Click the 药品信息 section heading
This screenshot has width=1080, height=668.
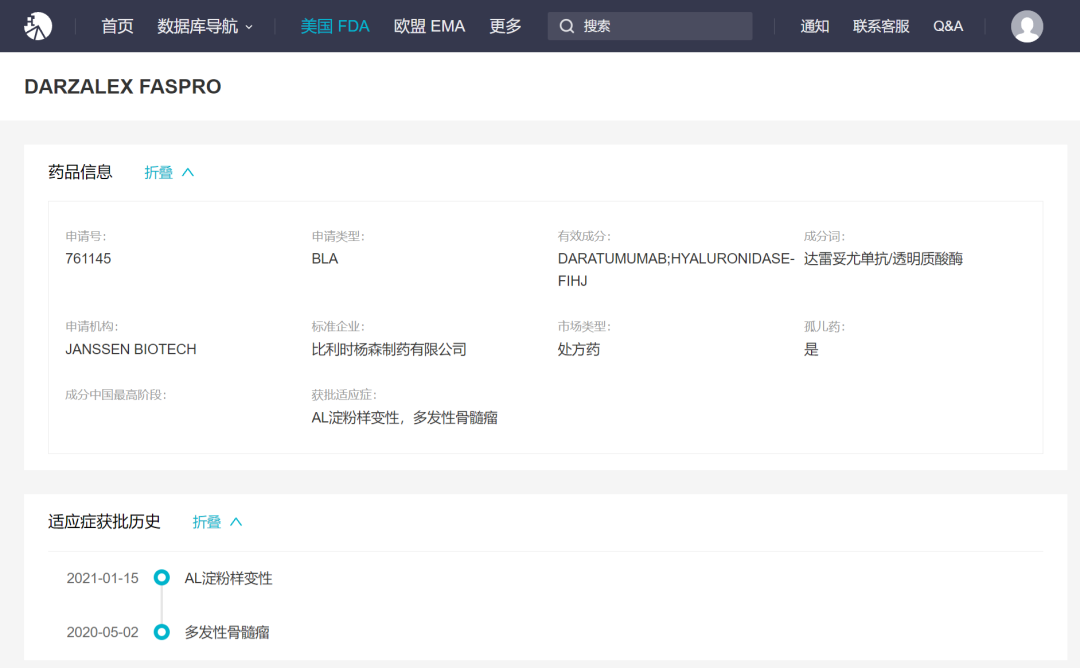(80, 172)
